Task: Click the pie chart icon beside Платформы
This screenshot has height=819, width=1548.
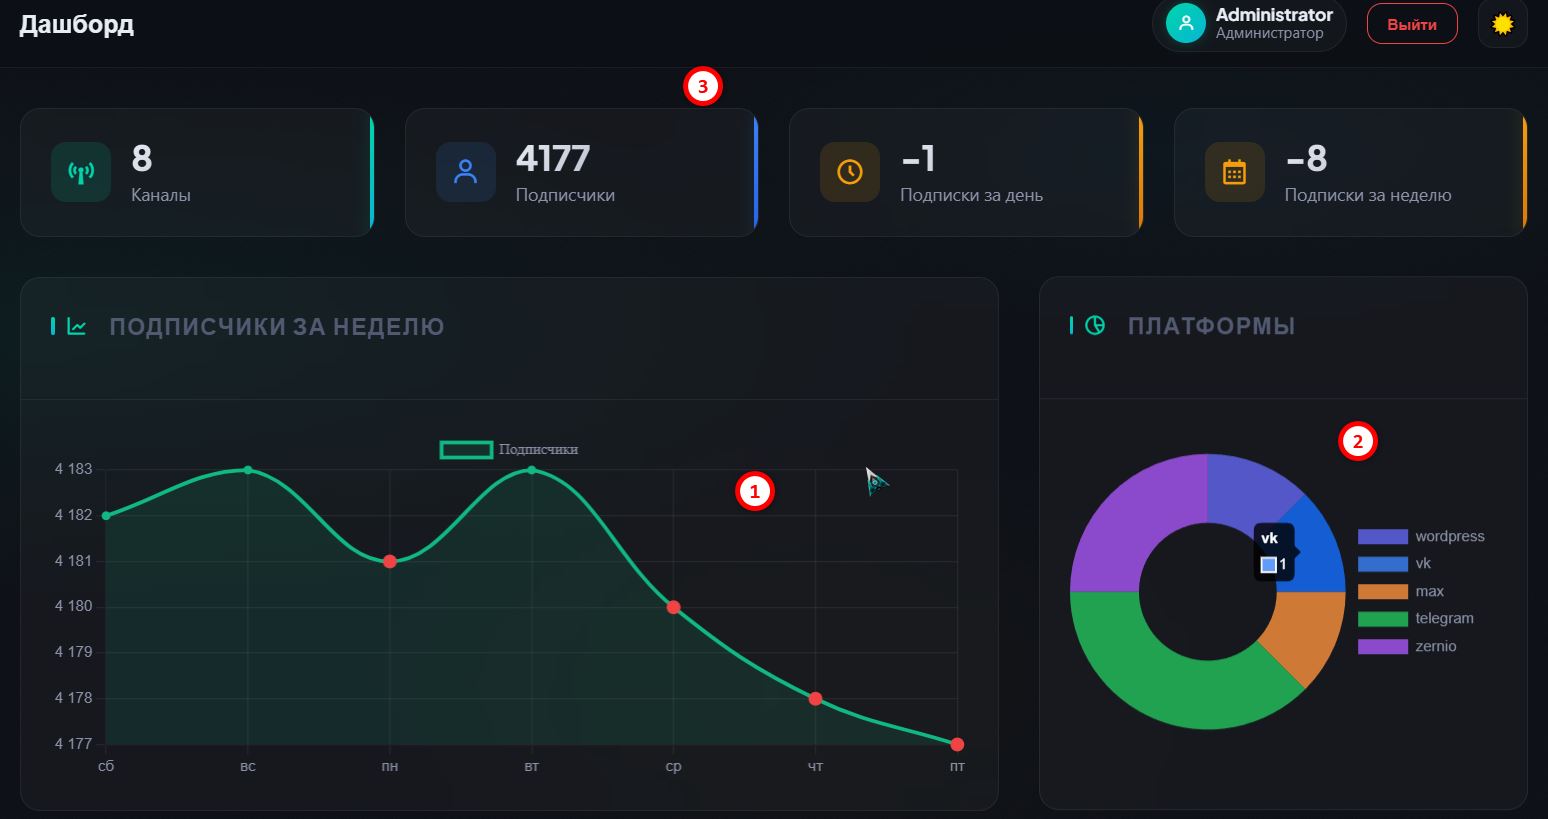Action: pos(1095,325)
